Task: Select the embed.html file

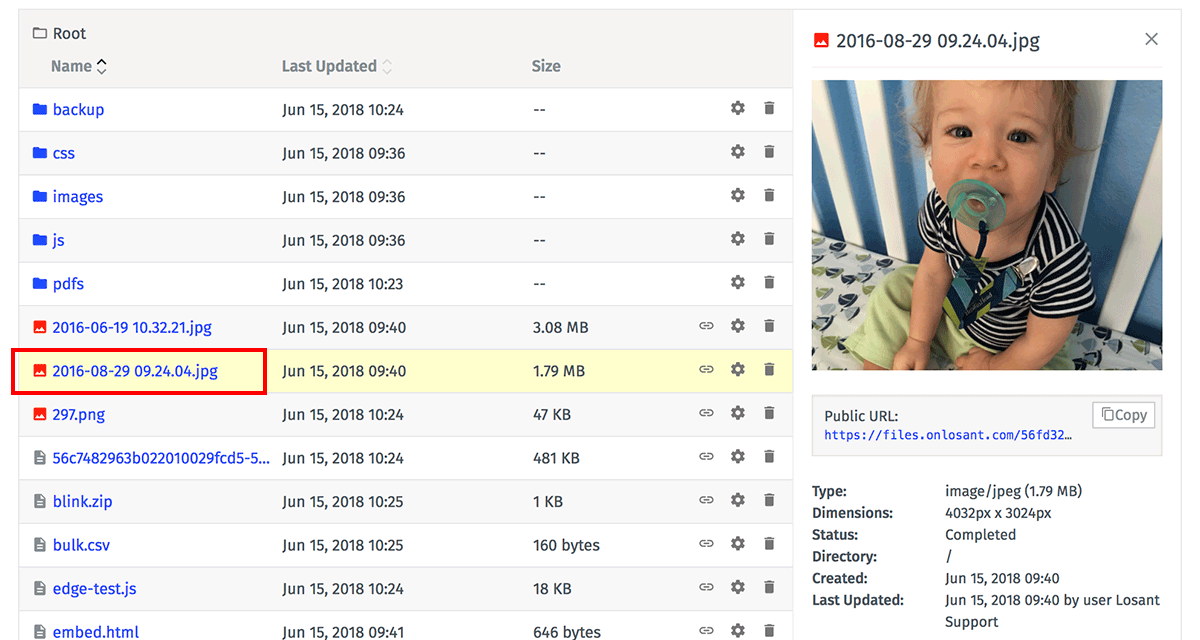Action: pos(96,632)
